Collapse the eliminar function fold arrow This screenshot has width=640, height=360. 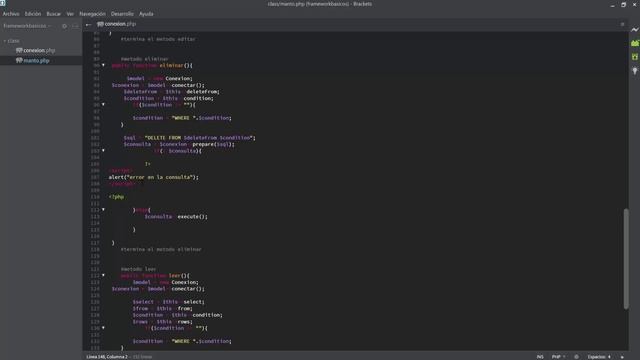coord(103,65)
